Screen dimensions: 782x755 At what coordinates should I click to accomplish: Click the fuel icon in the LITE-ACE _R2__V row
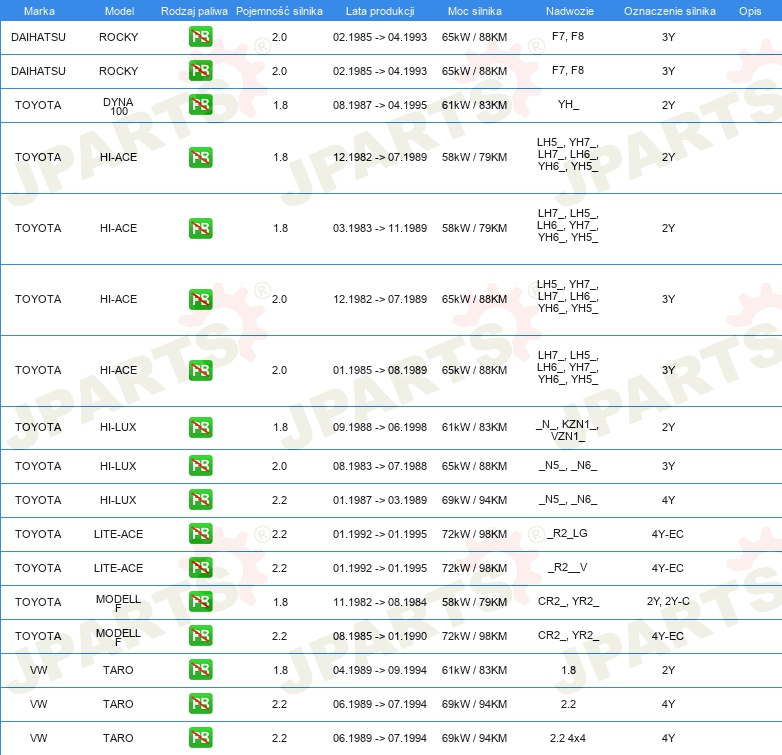(200, 567)
